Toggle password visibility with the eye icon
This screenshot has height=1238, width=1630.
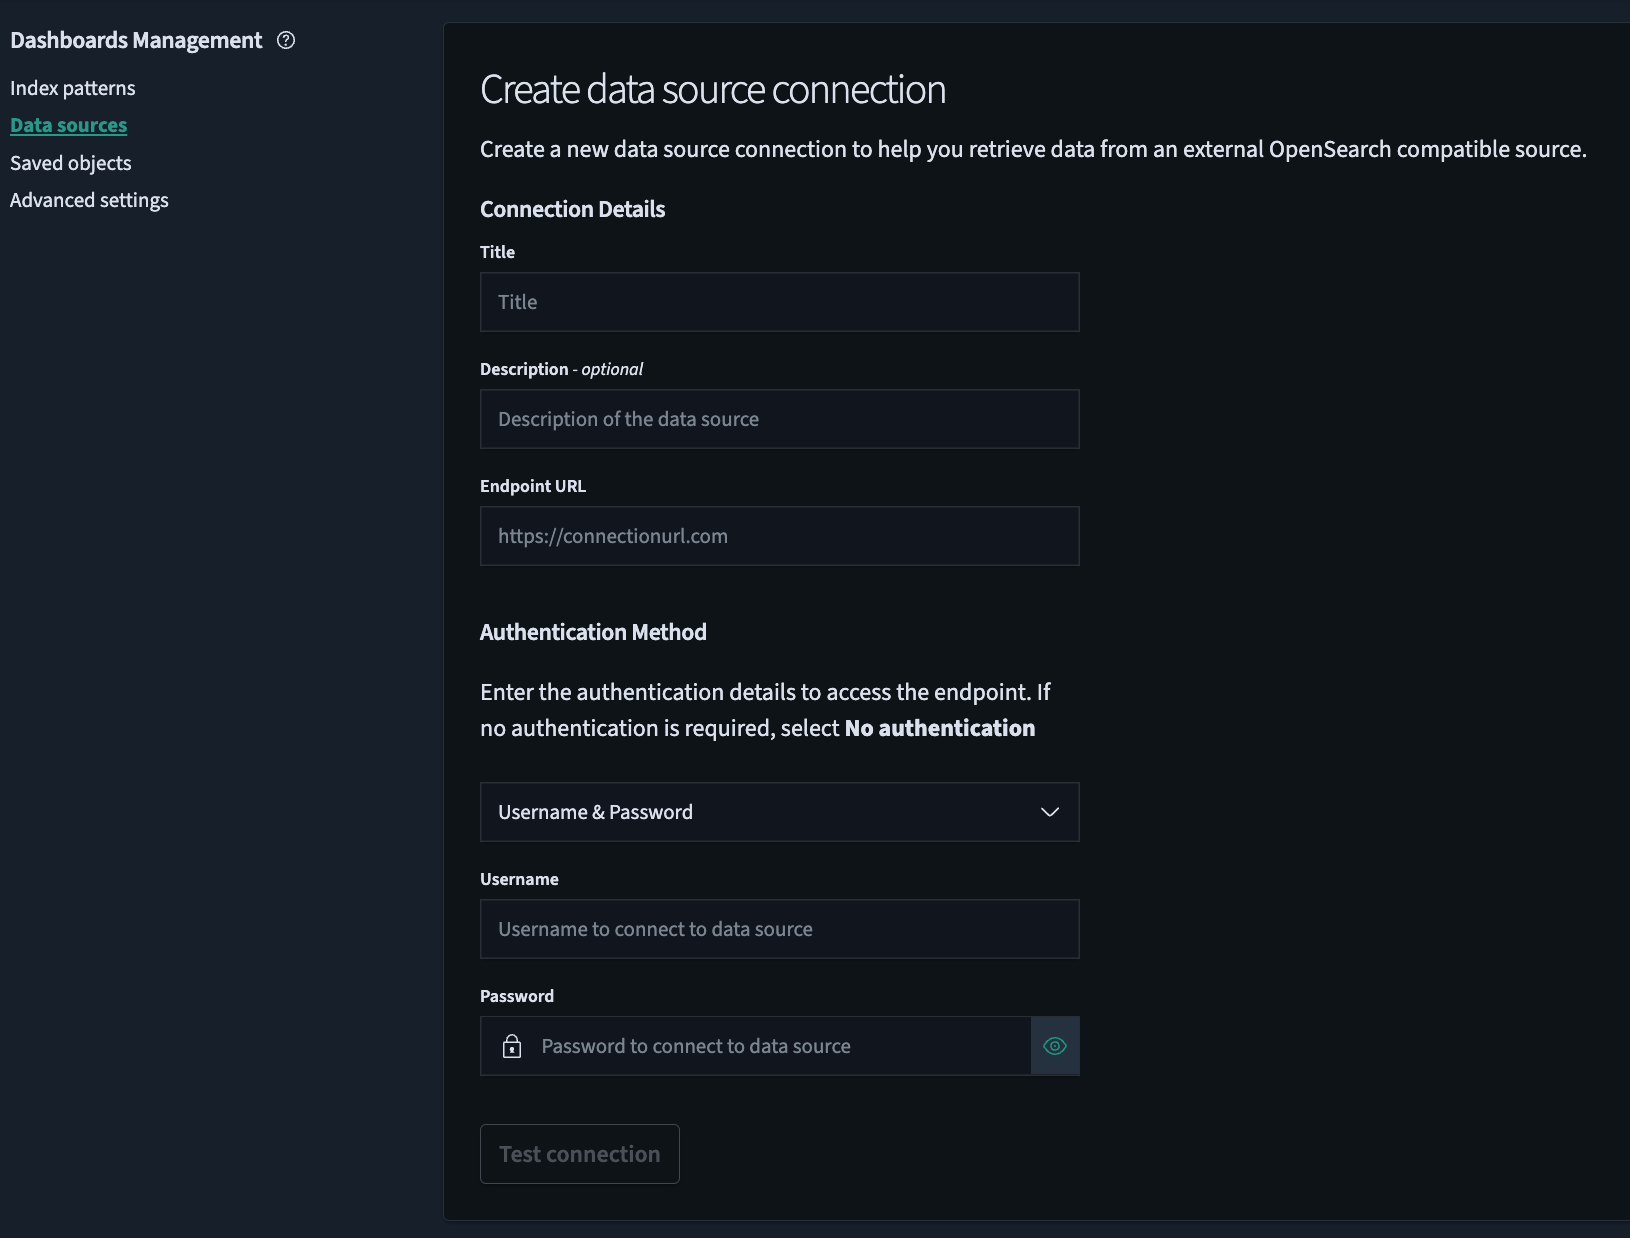click(1055, 1046)
